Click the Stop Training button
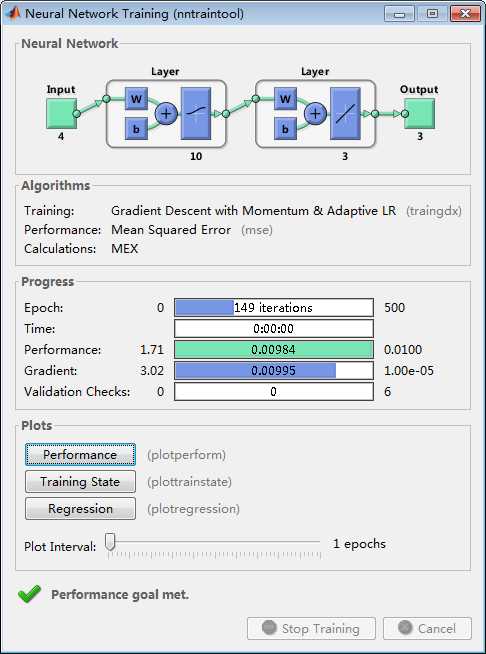This screenshot has width=486, height=654. [x=311, y=629]
